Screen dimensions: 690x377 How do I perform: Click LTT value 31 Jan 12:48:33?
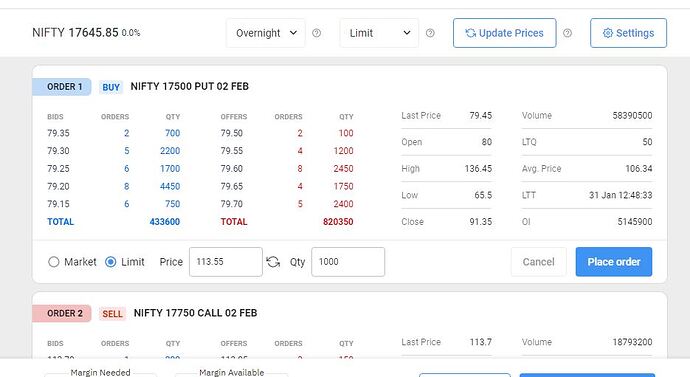(621, 195)
